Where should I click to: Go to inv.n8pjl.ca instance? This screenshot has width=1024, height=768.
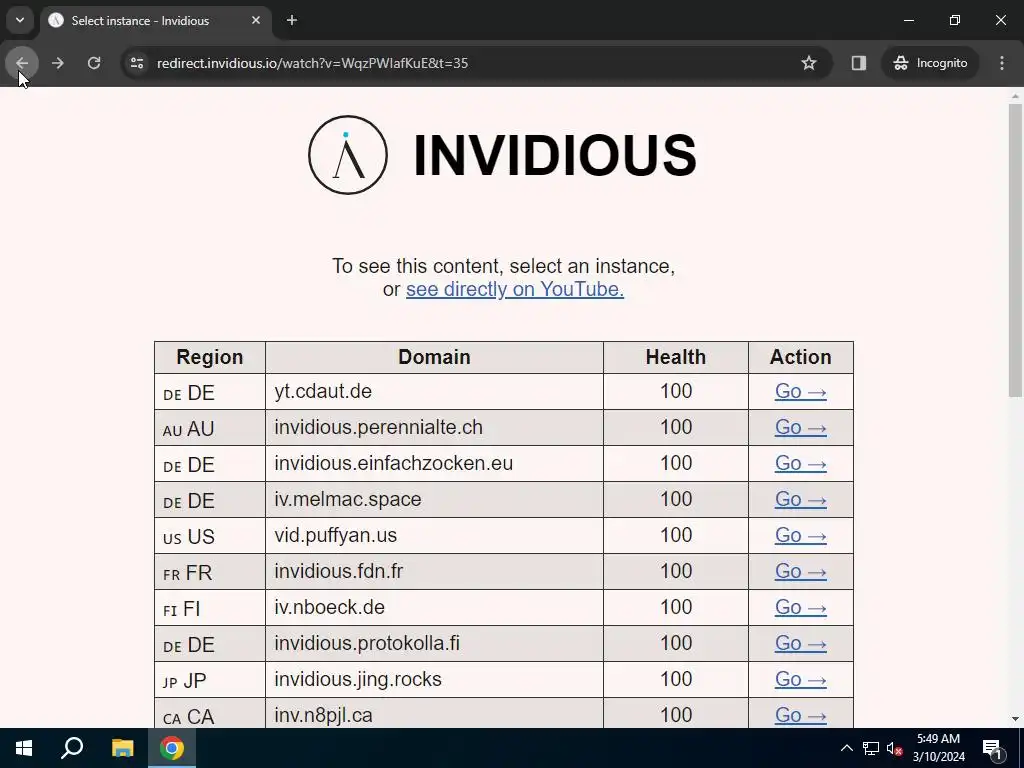[801, 715]
